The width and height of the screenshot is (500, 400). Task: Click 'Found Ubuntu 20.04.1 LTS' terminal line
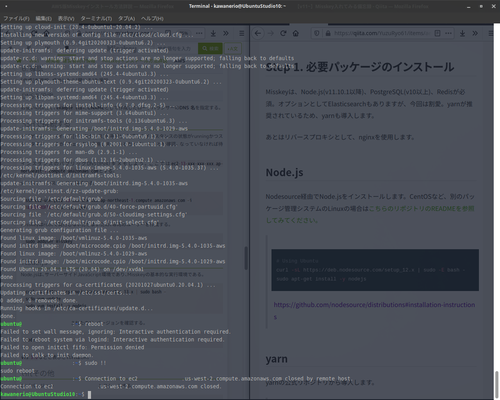72,269
